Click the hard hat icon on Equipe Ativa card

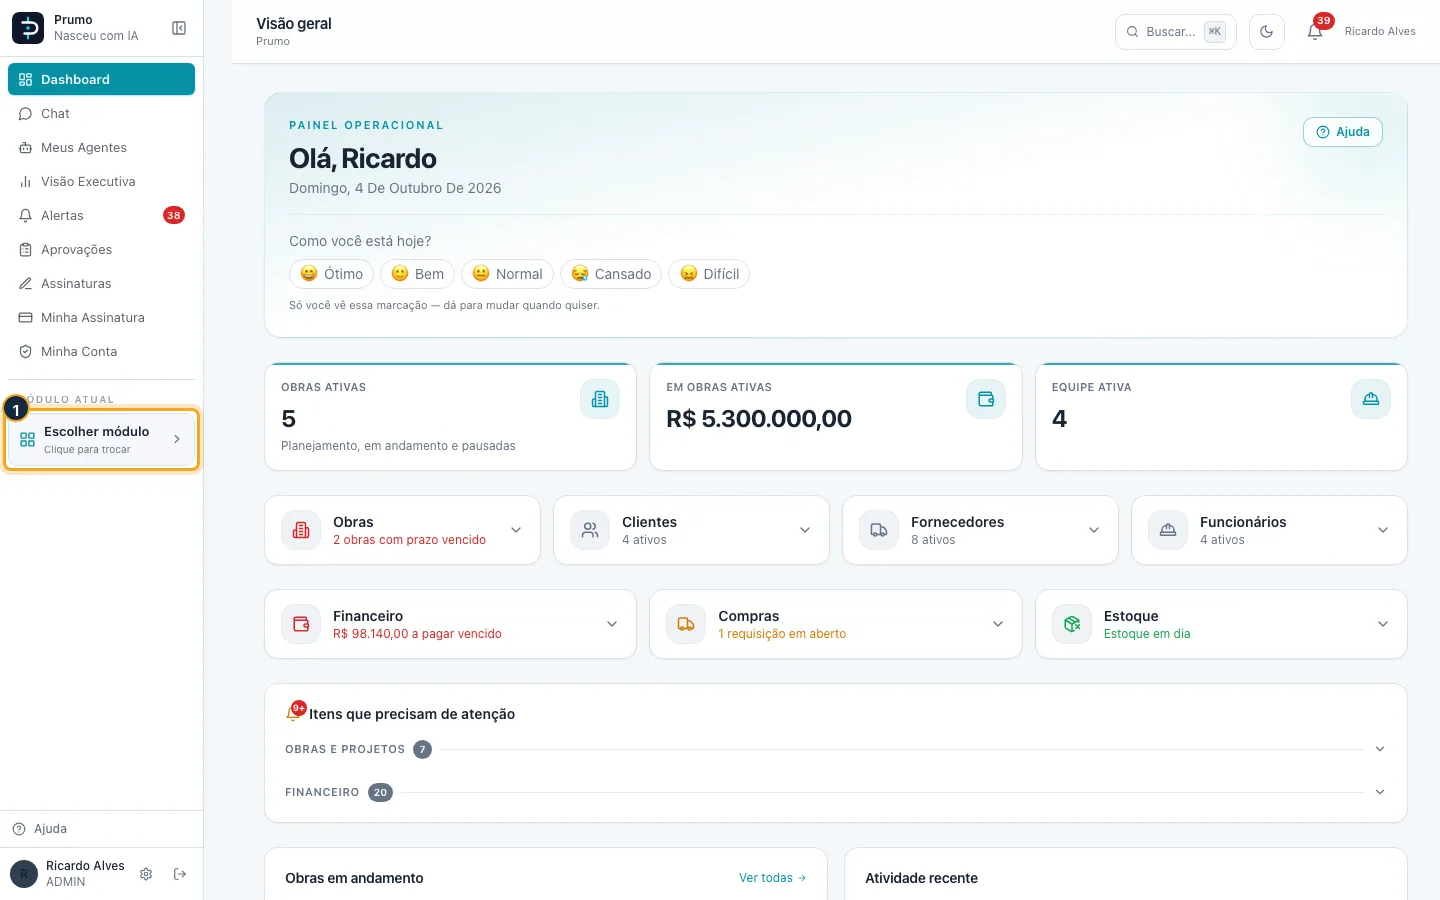click(1371, 399)
